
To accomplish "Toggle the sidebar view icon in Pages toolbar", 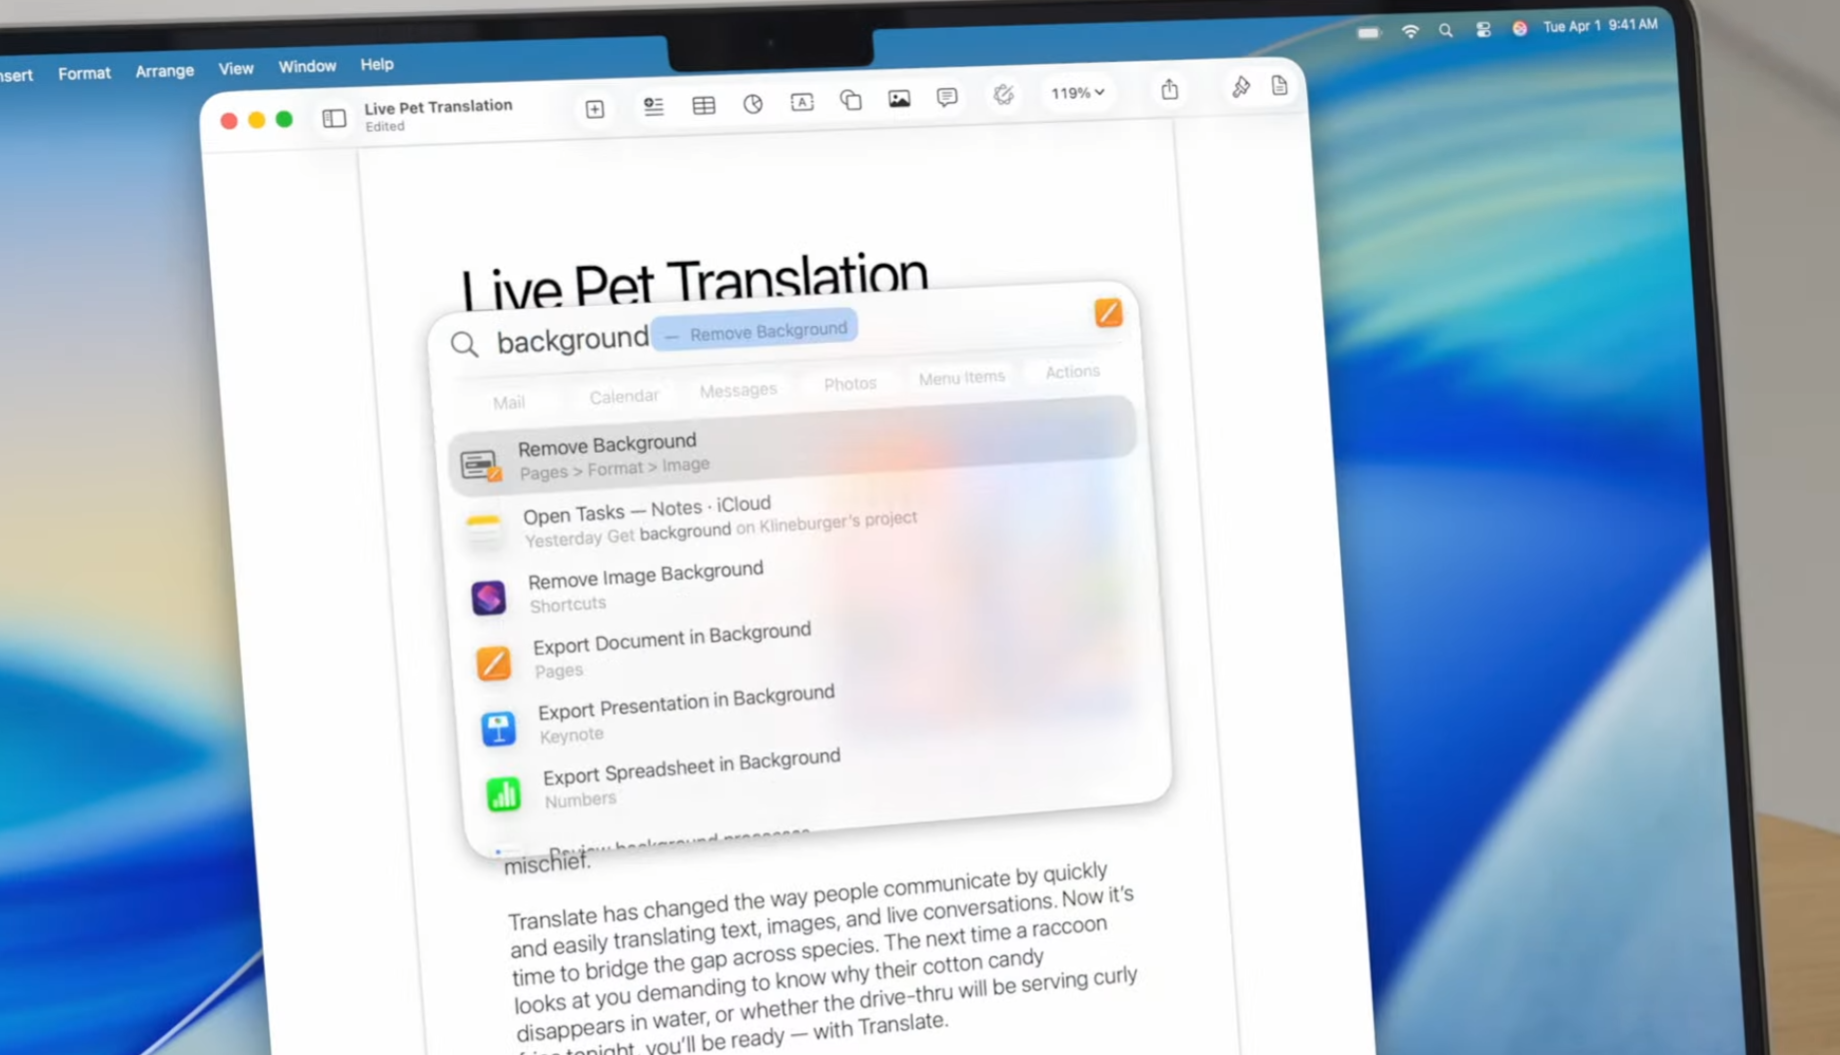I will [334, 119].
